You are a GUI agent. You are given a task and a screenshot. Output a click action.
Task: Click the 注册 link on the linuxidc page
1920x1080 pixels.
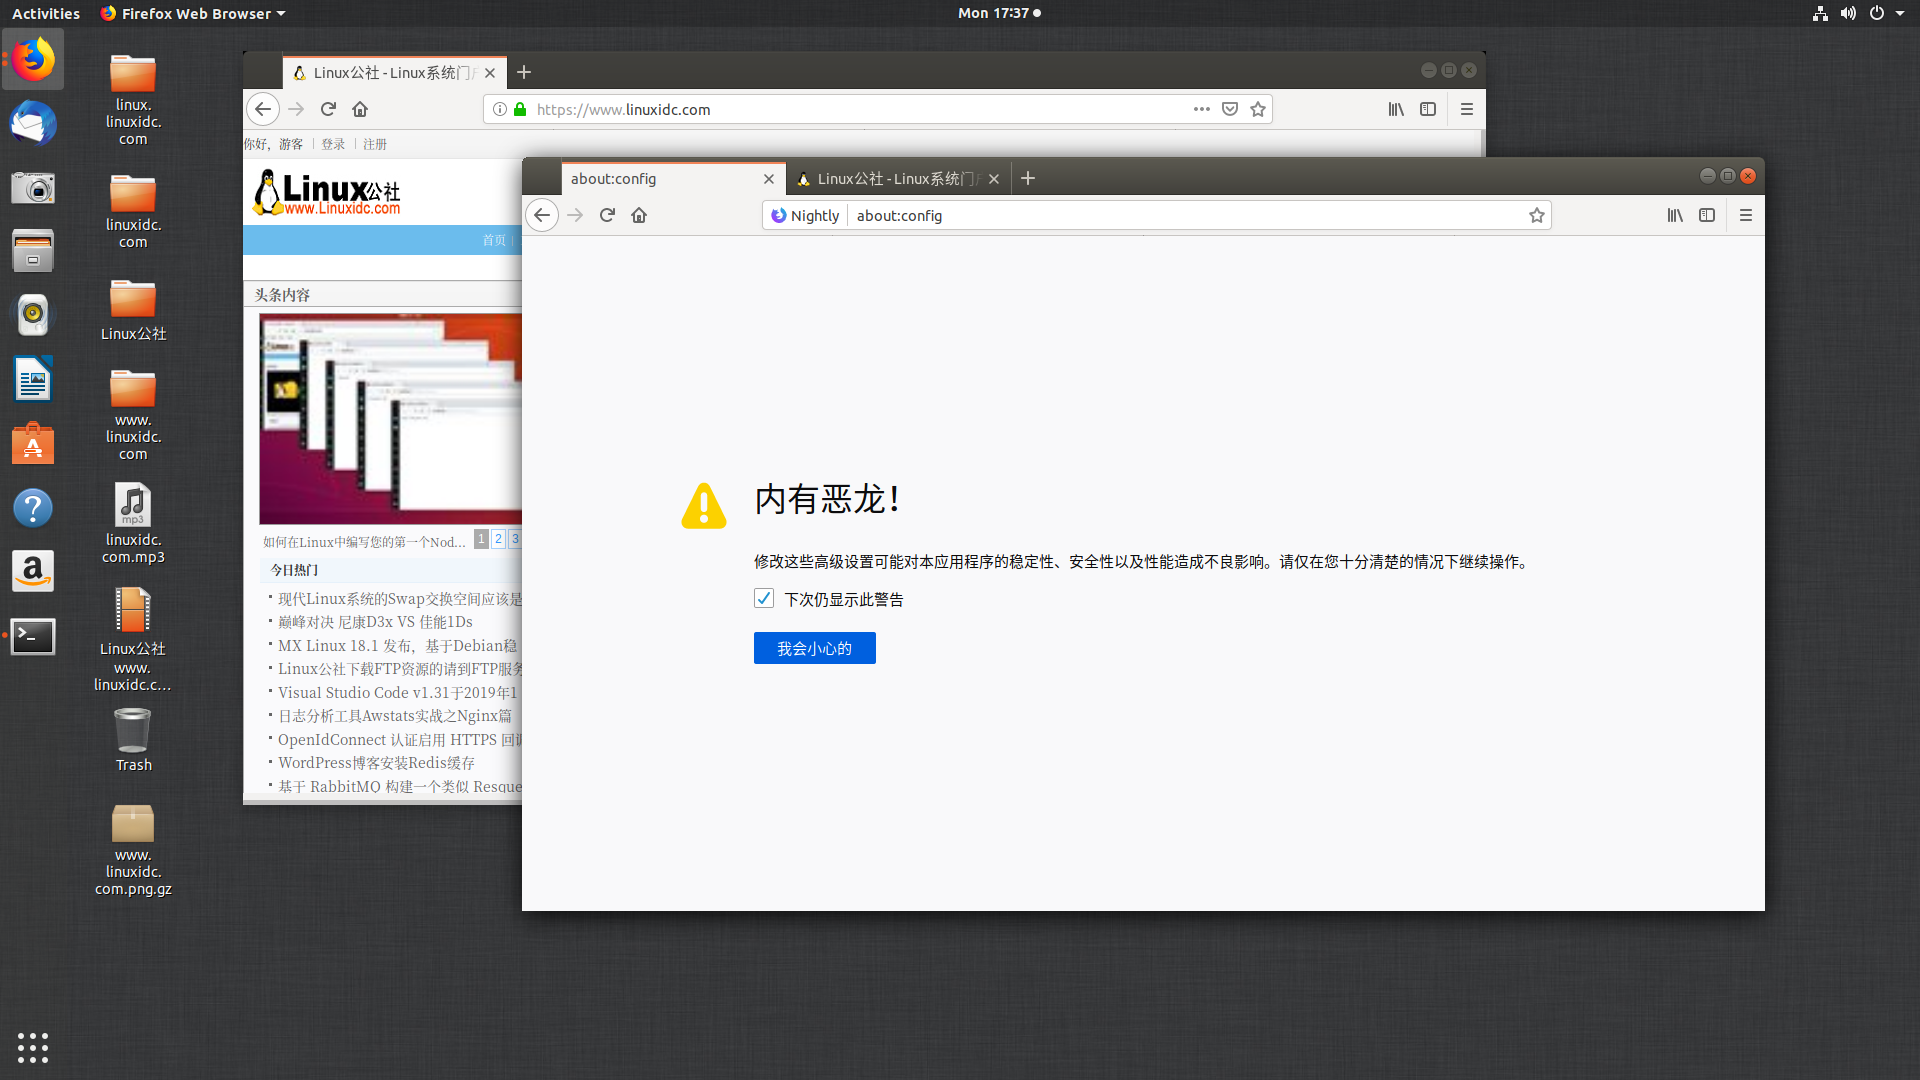tap(375, 144)
